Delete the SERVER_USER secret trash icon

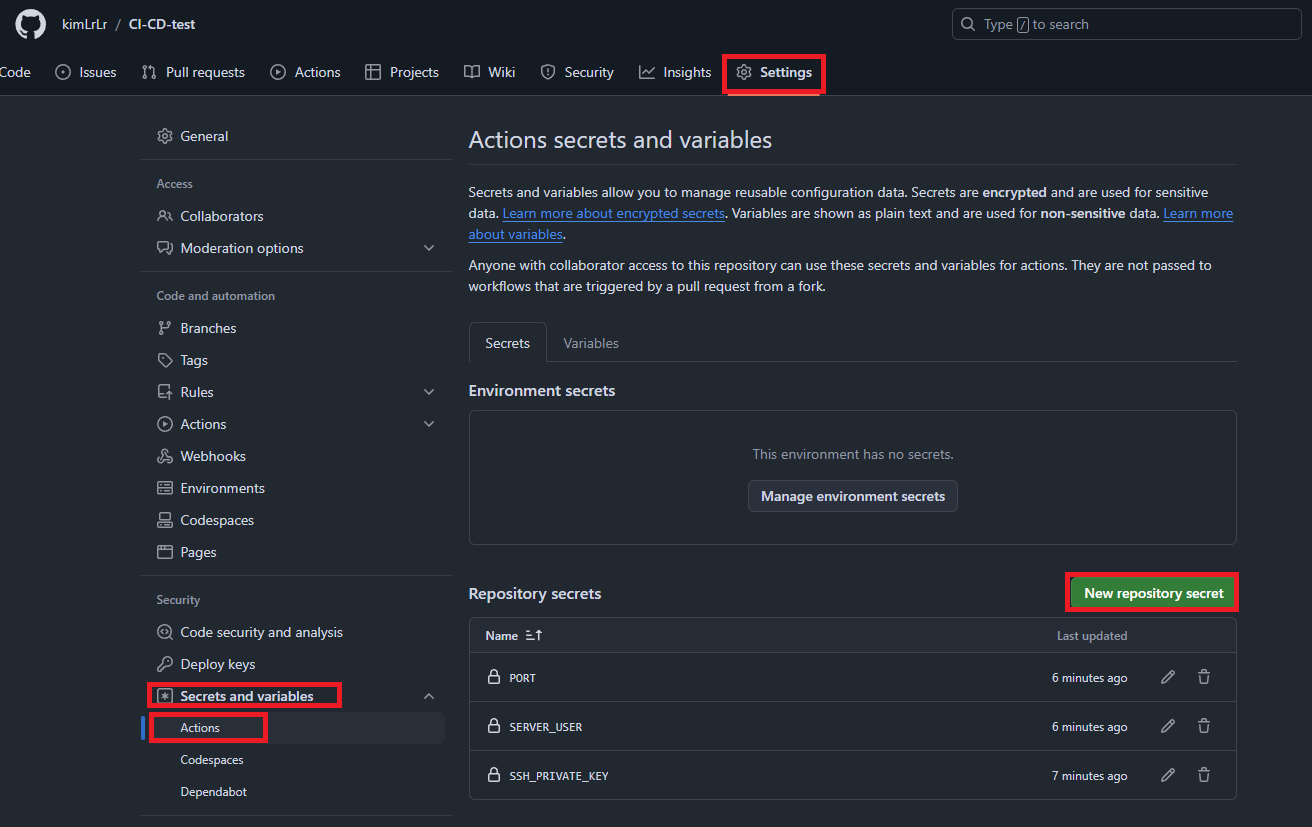coord(1204,726)
